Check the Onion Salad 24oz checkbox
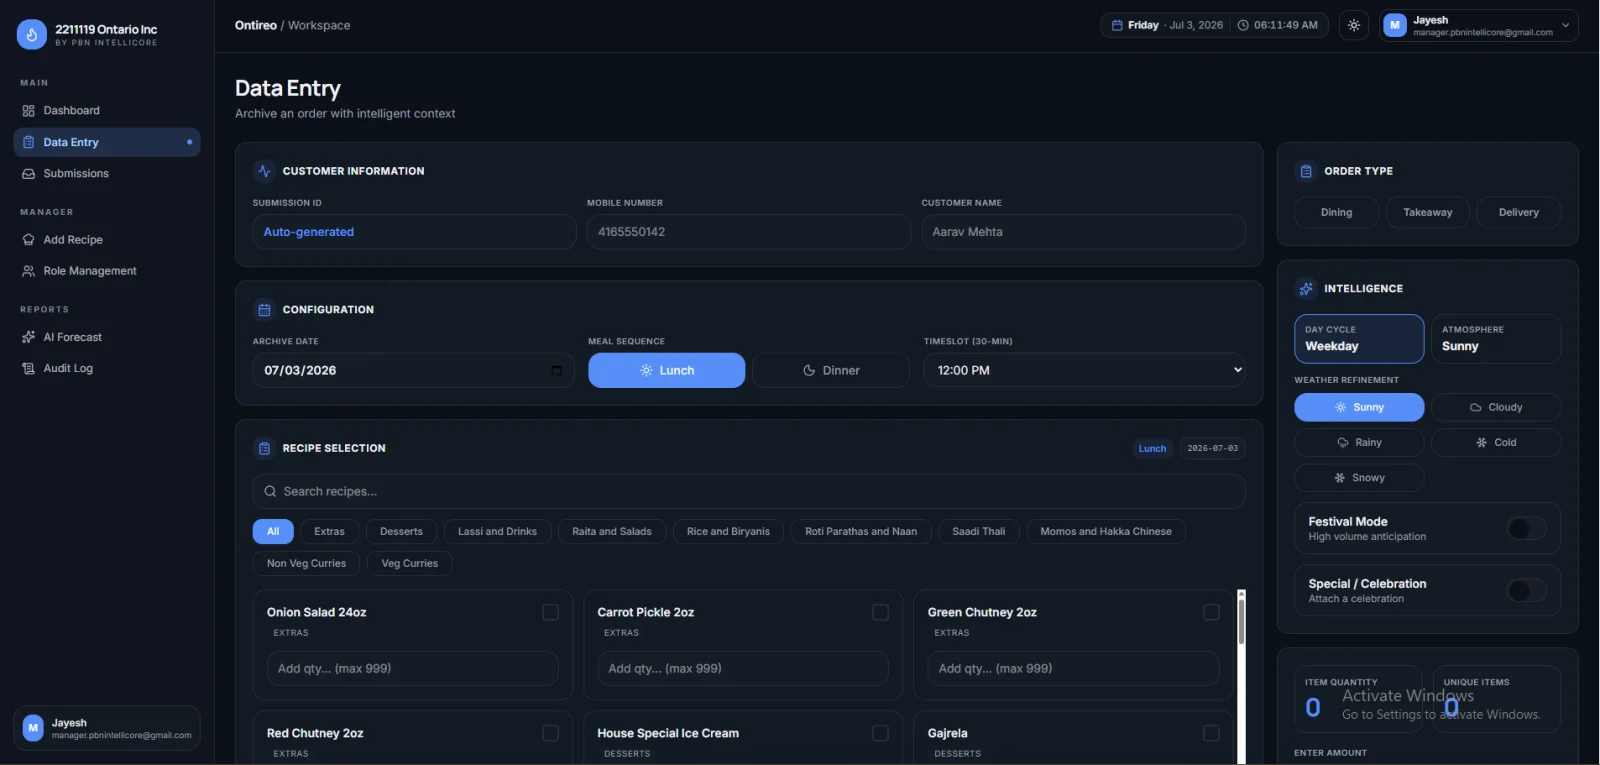The height and width of the screenshot is (765, 1600). [x=550, y=612]
